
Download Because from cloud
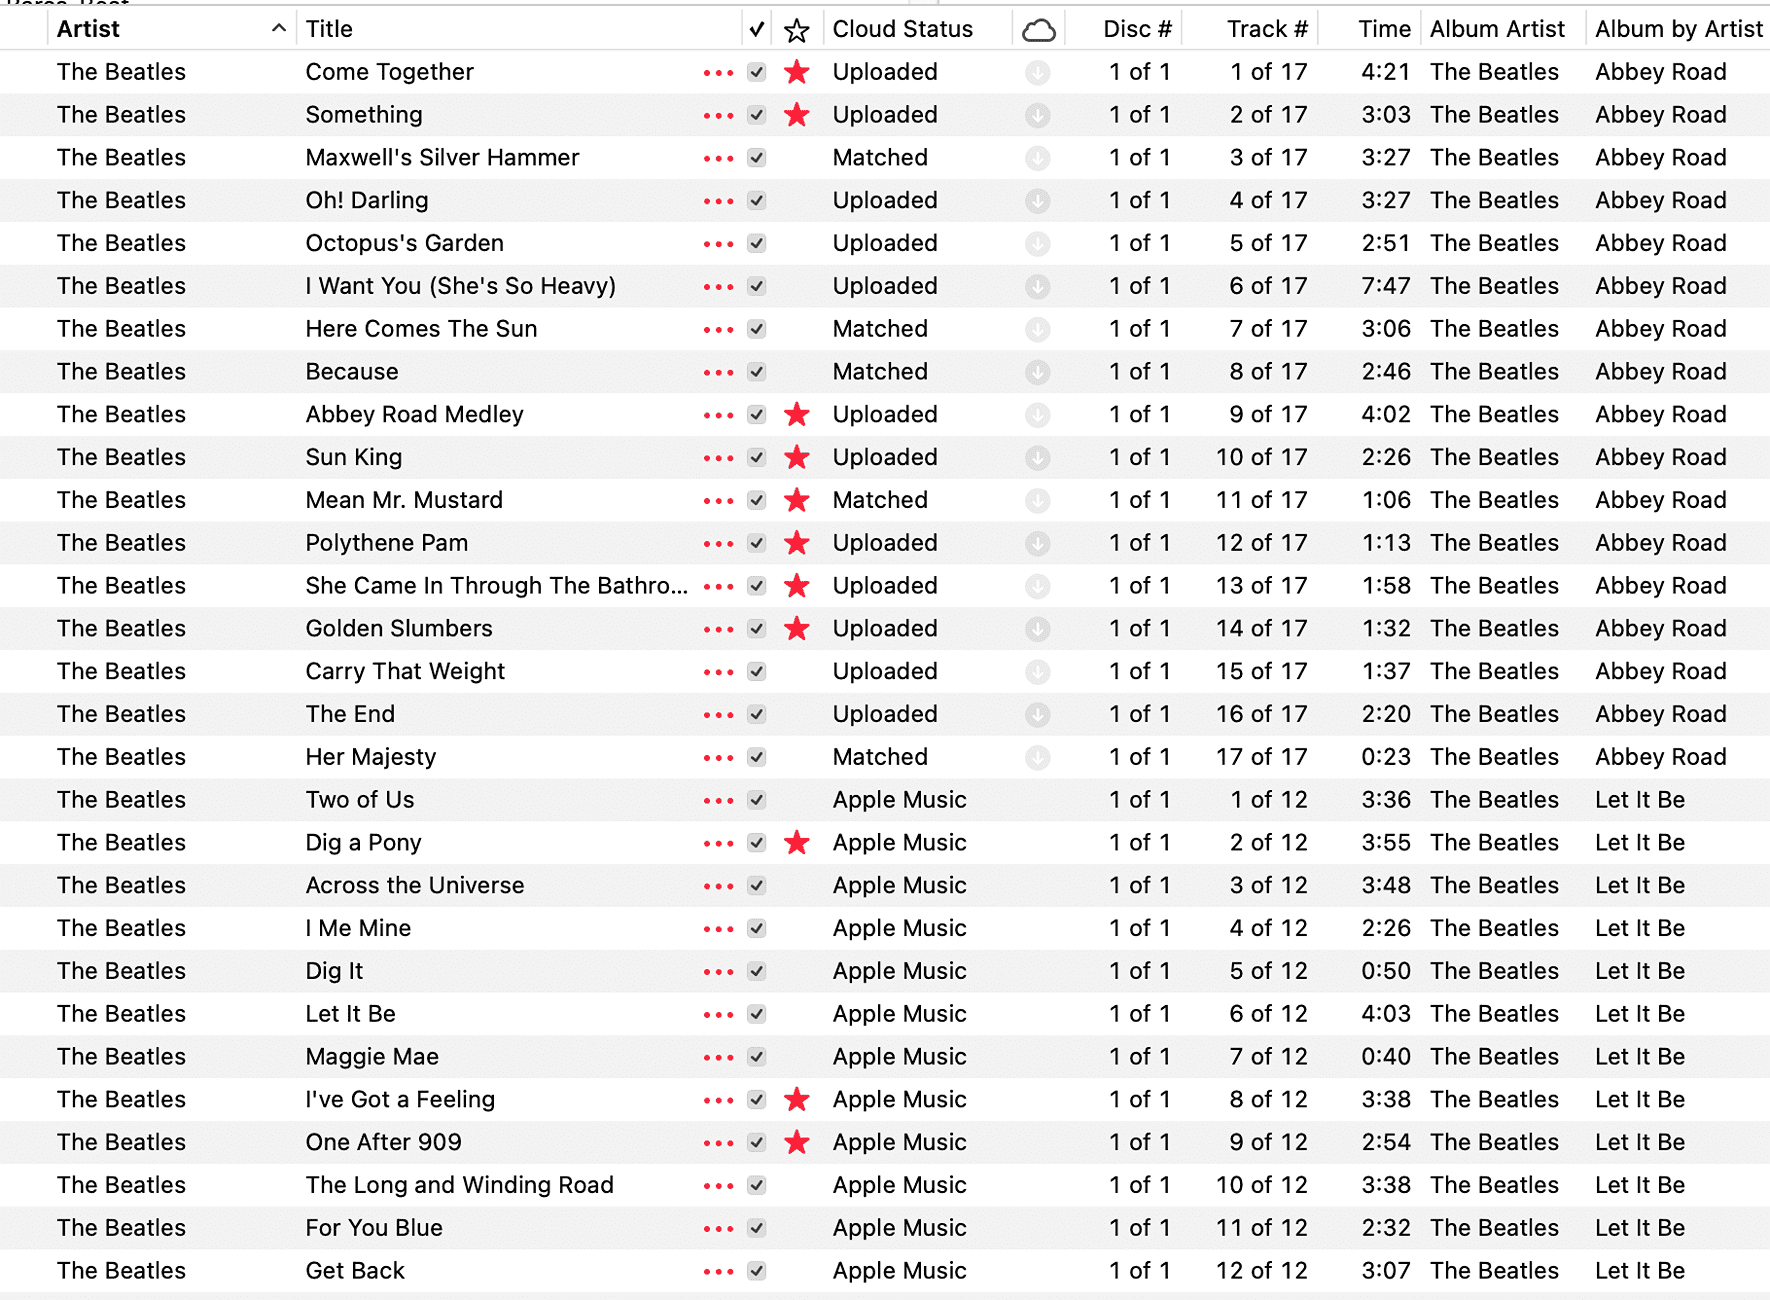point(1038,372)
